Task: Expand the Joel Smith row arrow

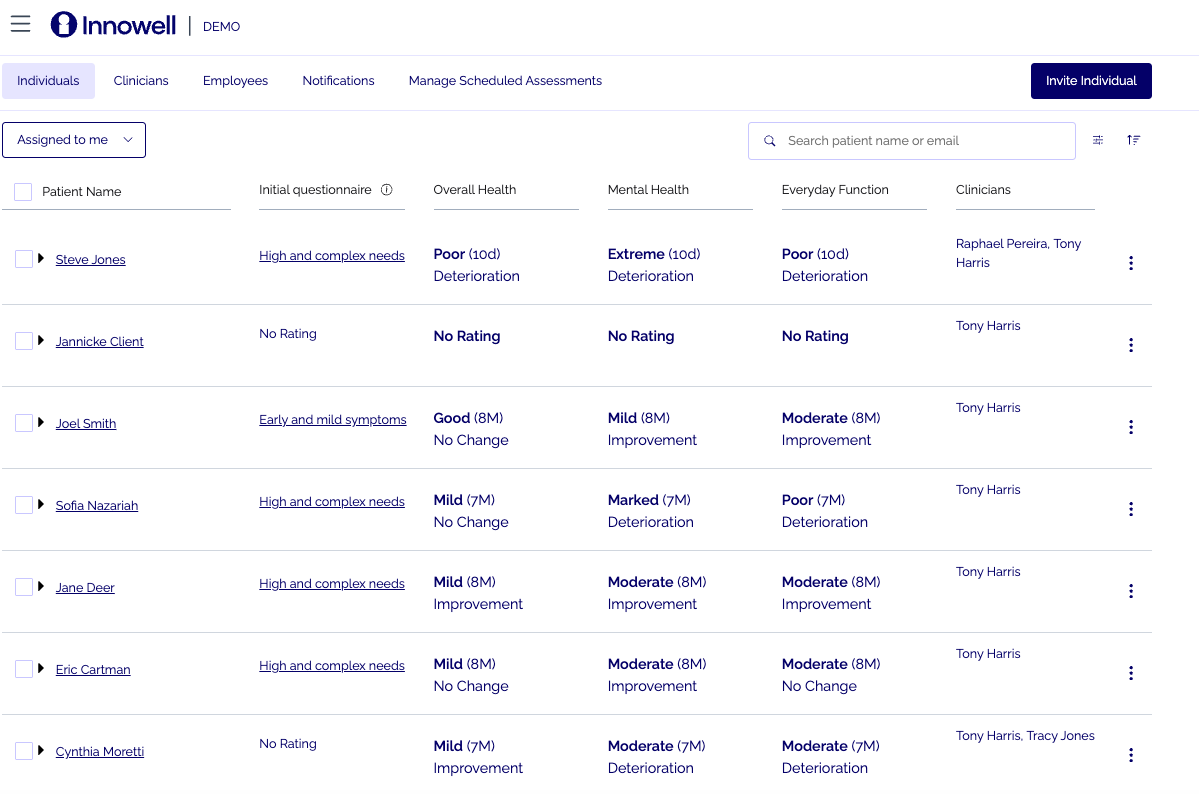Action: click(x=41, y=421)
